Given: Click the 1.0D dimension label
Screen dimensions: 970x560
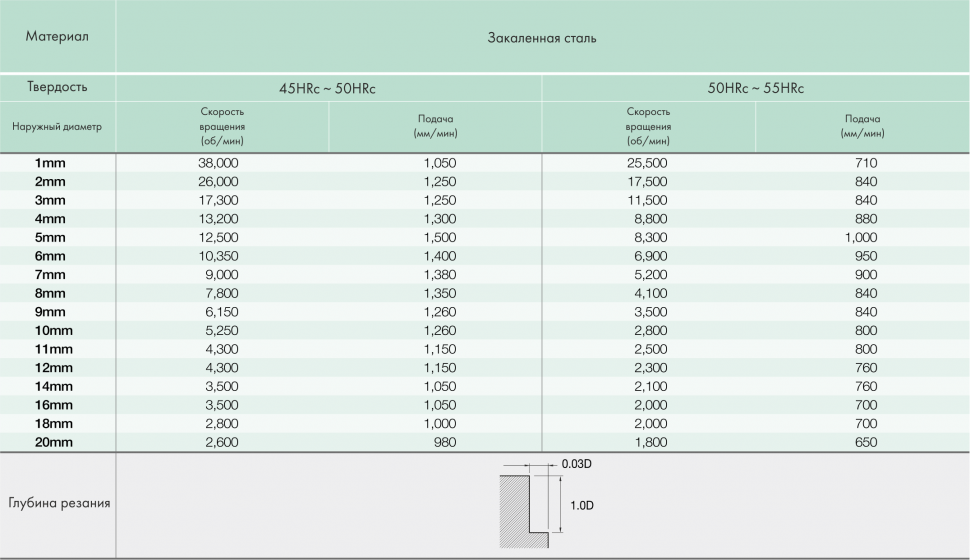Looking at the screenshot, I should (x=581, y=505).
